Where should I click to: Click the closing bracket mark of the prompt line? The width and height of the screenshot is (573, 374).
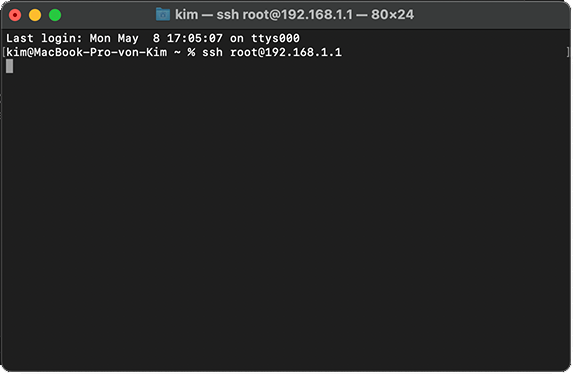(568, 52)
